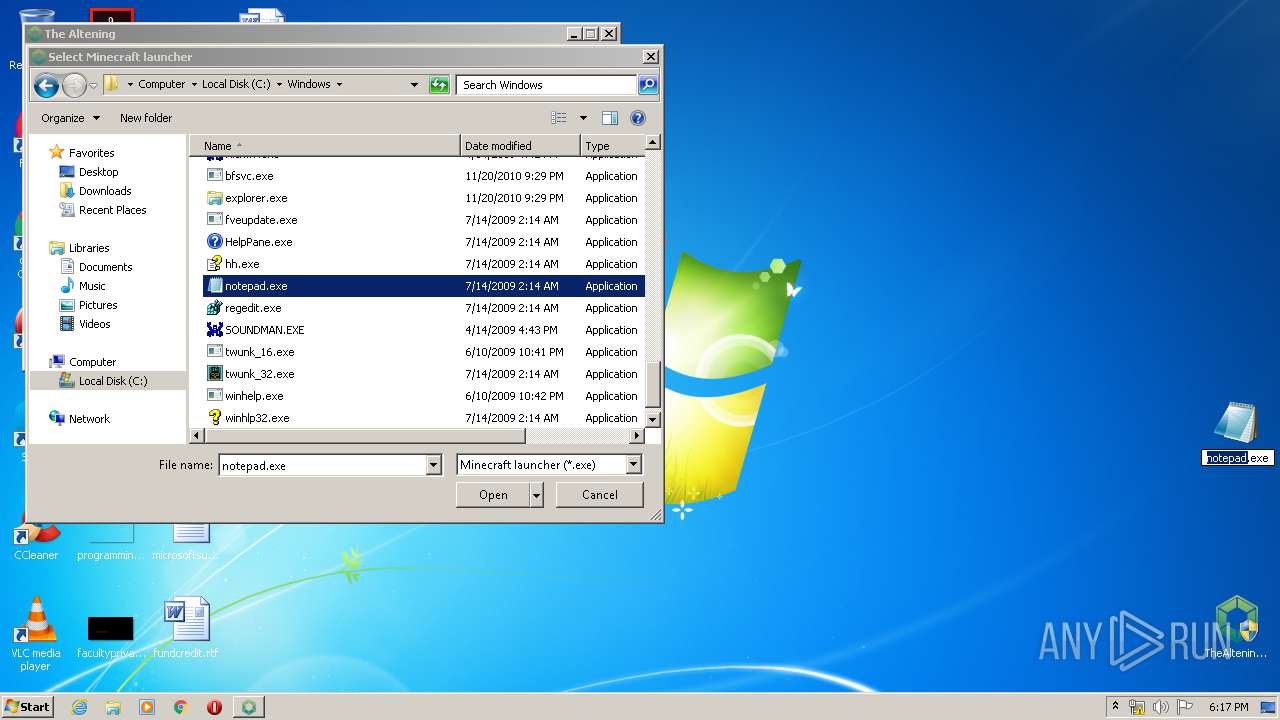
Task: Select the twunk_16.exe row
Action: (424, 352)
